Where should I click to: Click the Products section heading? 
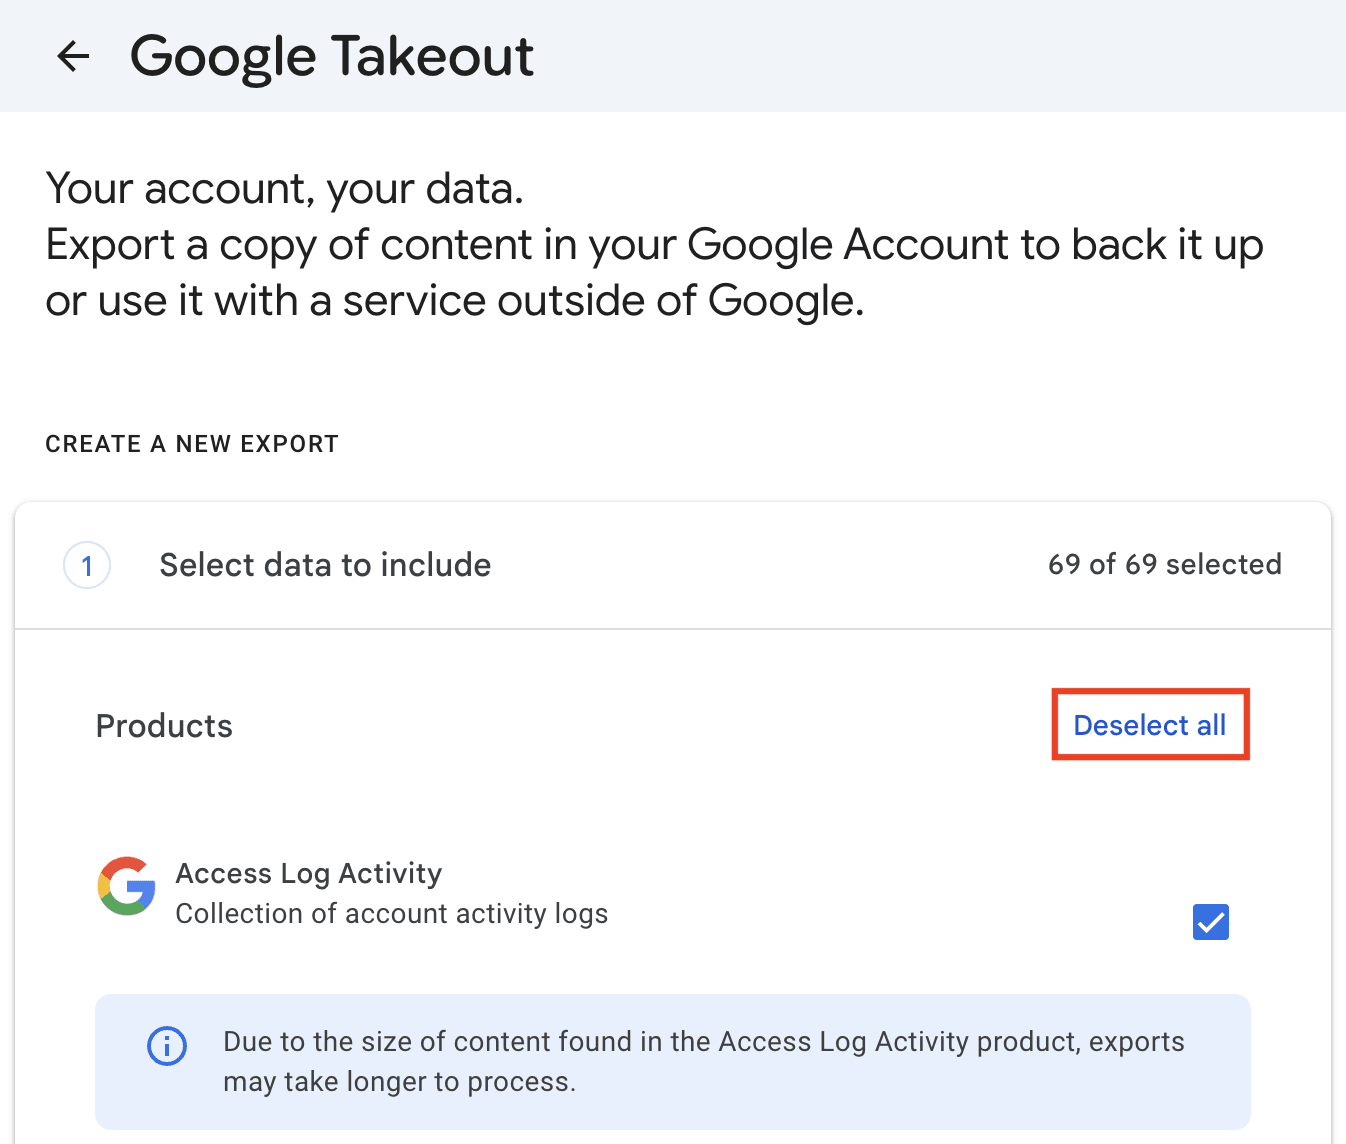coord(164,725)
